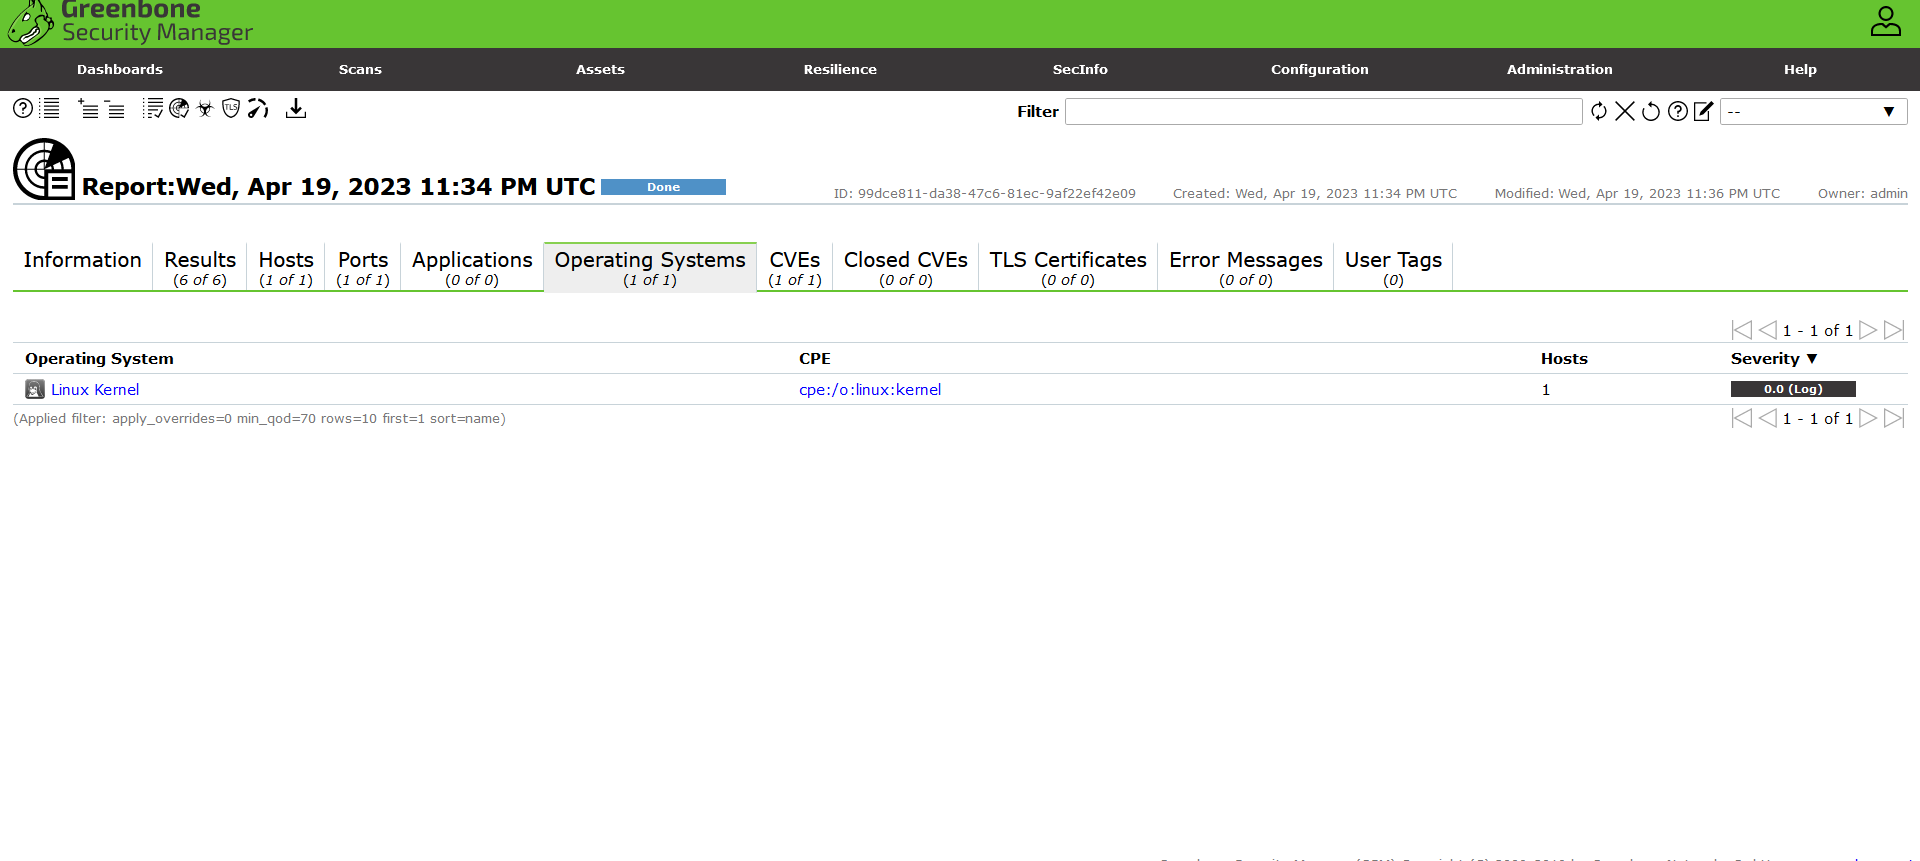The width and height of the screenshot is (1920, 861).
Task: Add report to assets with plus-list icon
Action: click(x=88, y=108)
